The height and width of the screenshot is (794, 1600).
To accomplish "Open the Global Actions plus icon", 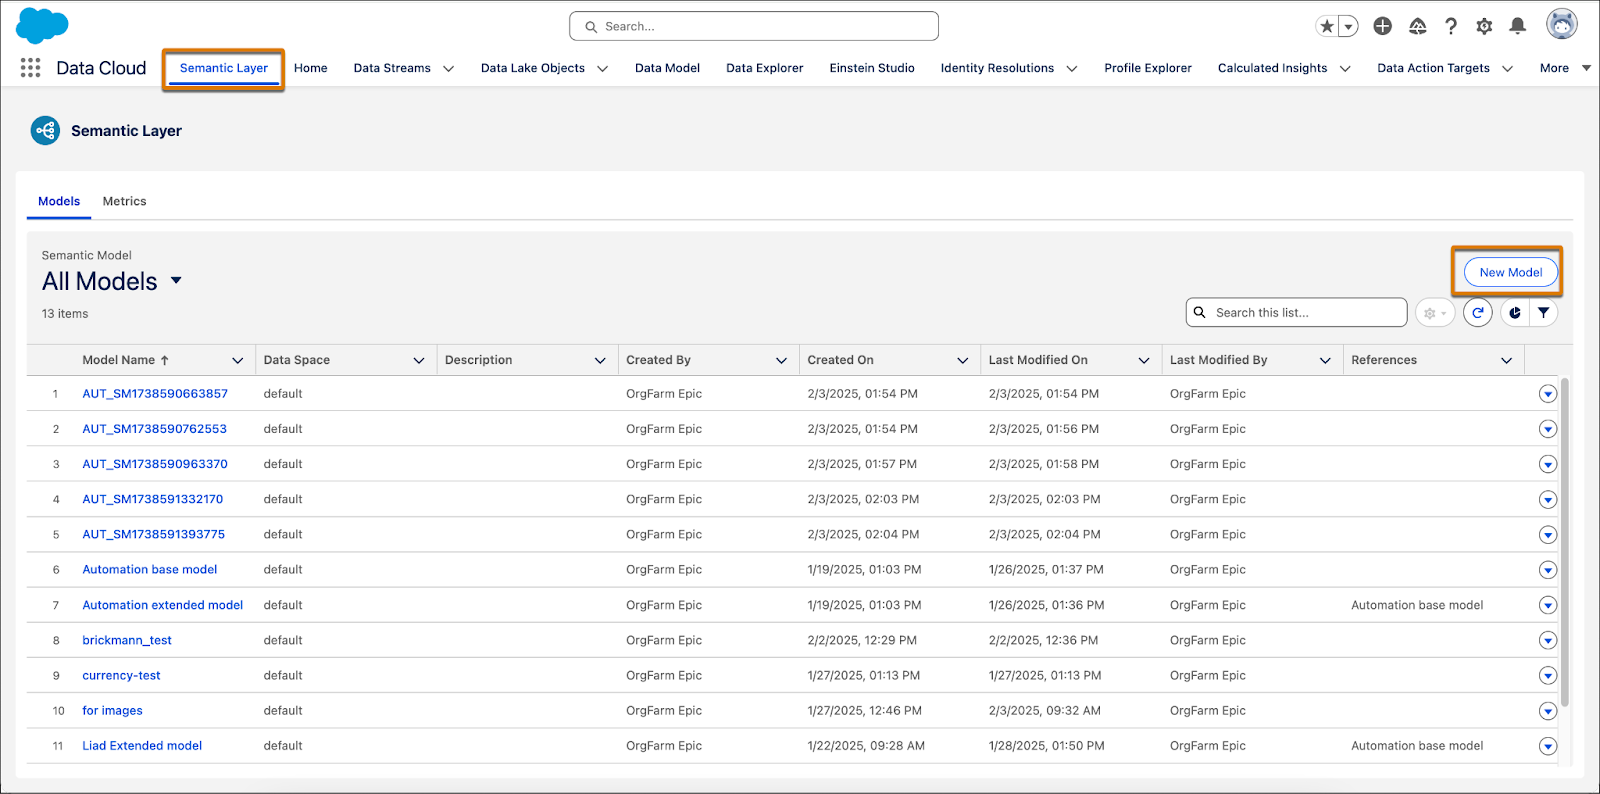I will pyautogui.click(x=1383, y=27).
